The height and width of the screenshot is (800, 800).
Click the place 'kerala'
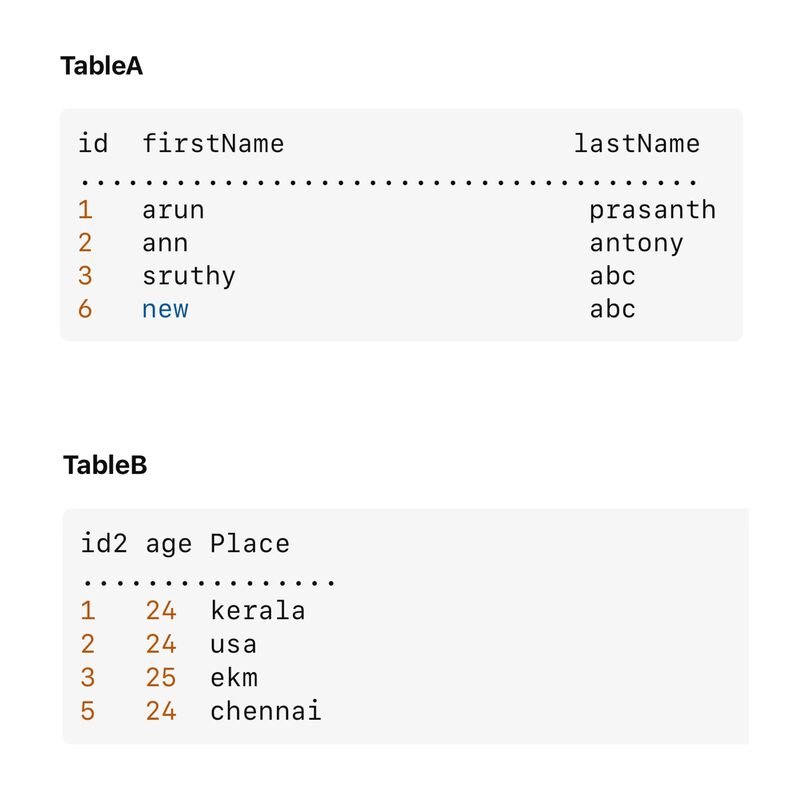coord(258,611)
